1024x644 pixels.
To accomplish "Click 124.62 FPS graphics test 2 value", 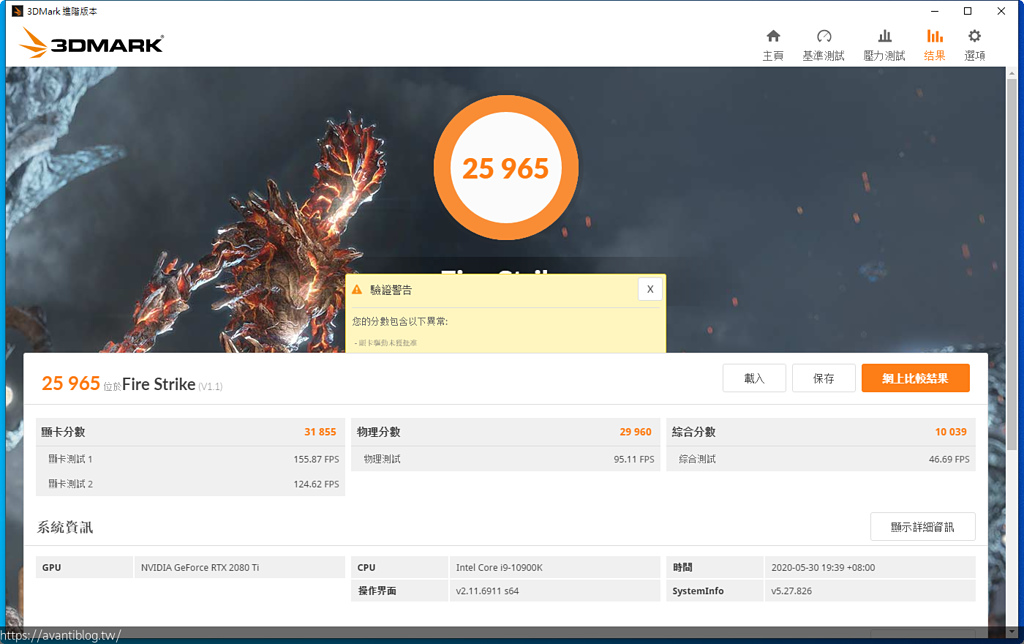I will point(316,484).
